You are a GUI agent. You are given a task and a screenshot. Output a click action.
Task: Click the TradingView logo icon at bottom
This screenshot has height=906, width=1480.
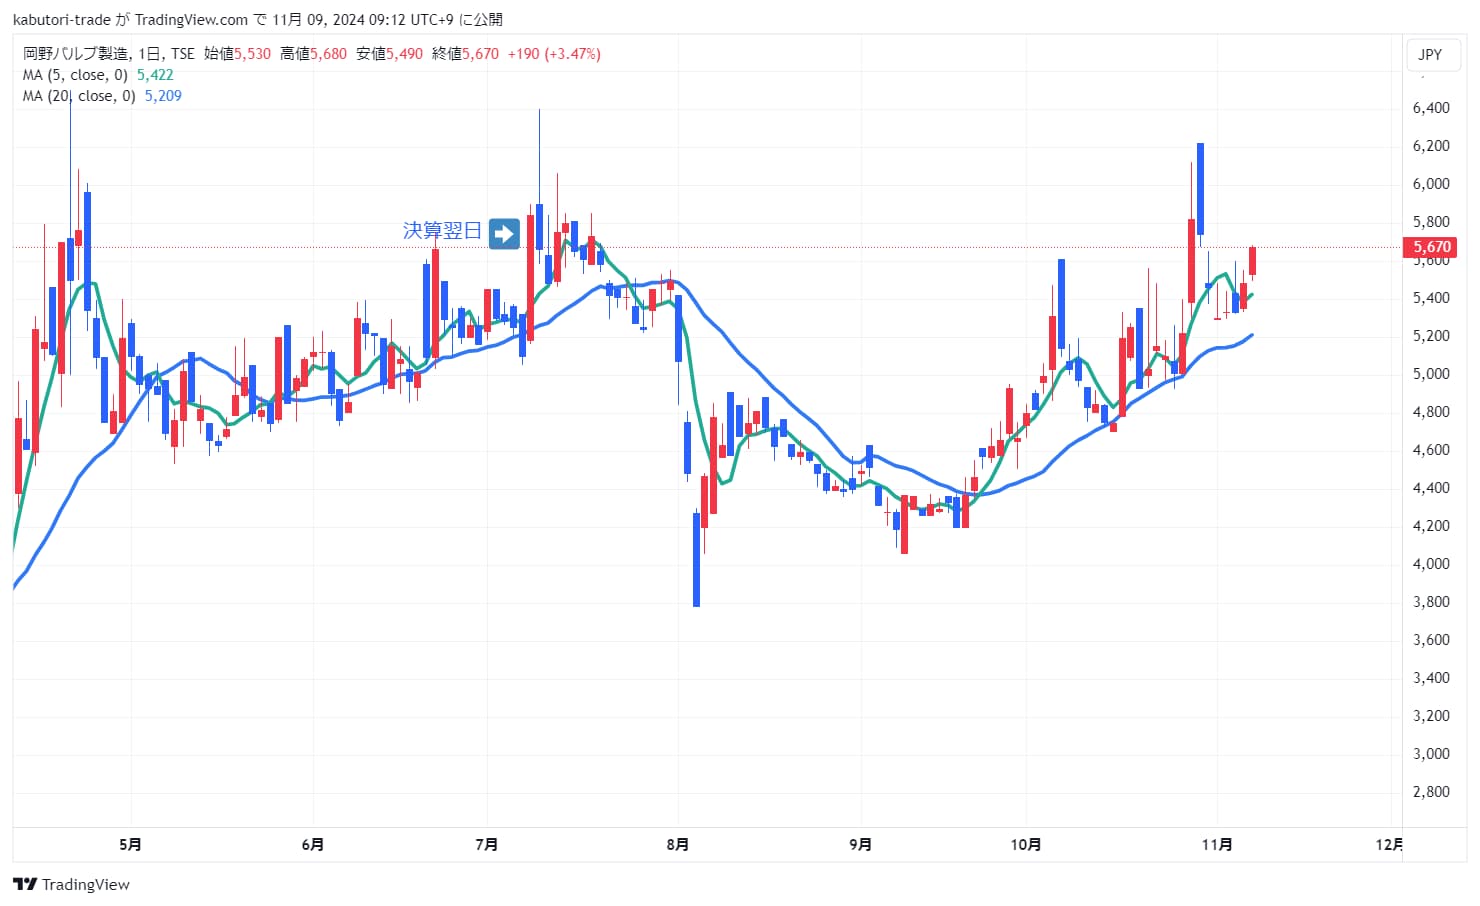[x=24, y=884]
